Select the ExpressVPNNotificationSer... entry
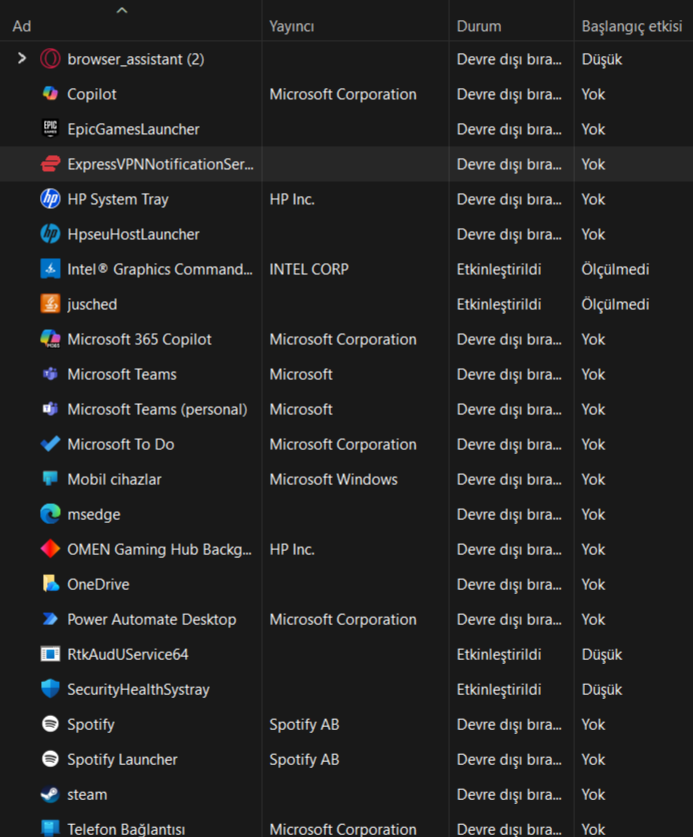 click(160, 164)
